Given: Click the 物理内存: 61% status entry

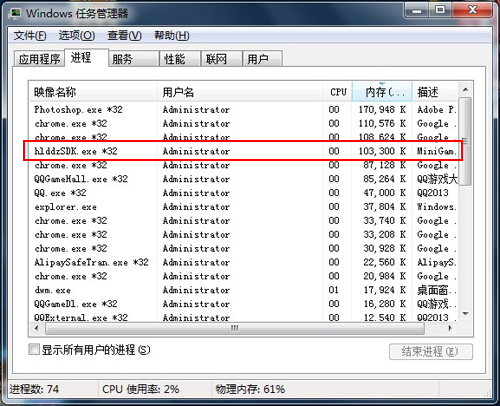Looking at the screenshot, I should coord(250,389).
